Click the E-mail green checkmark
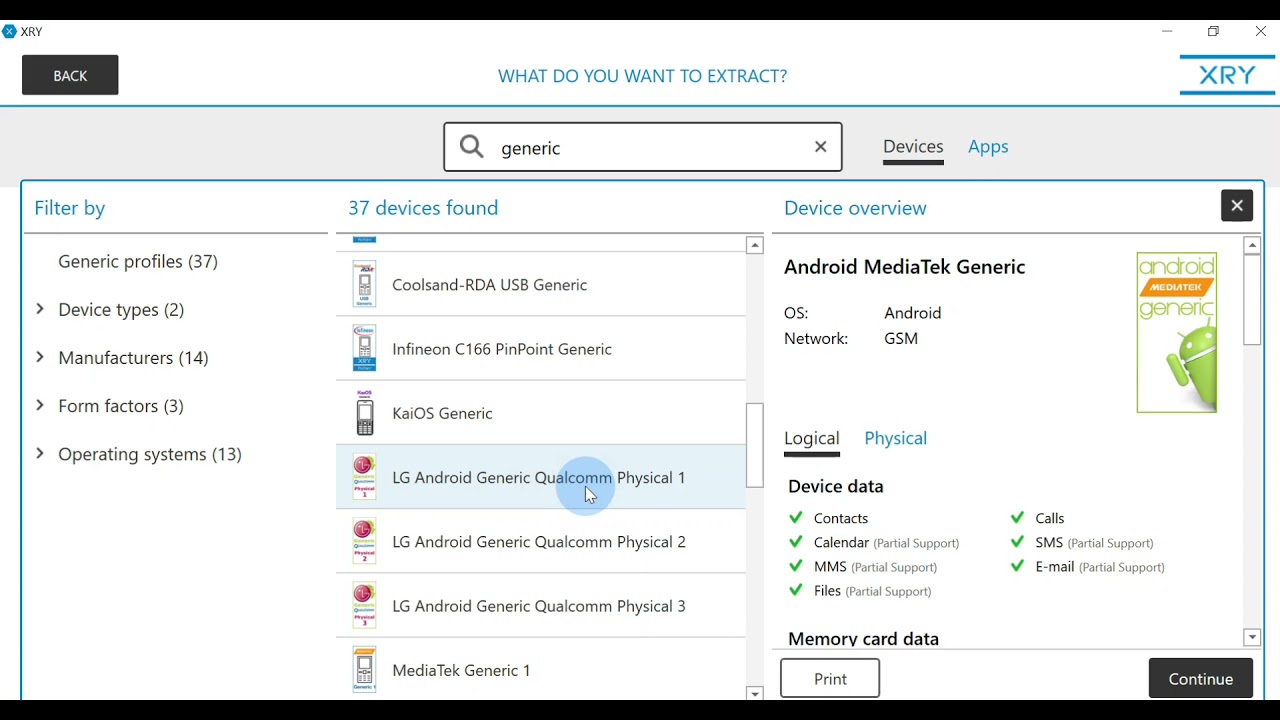The height and width of the screenshot is (720, 1280). pos(1018,566)
